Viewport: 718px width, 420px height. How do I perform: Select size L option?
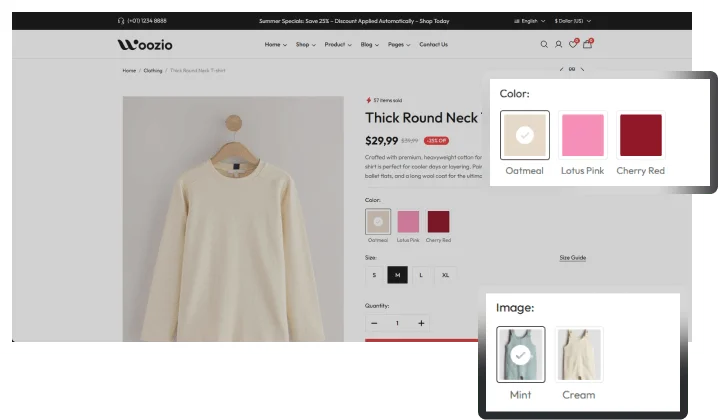[421, 274]
